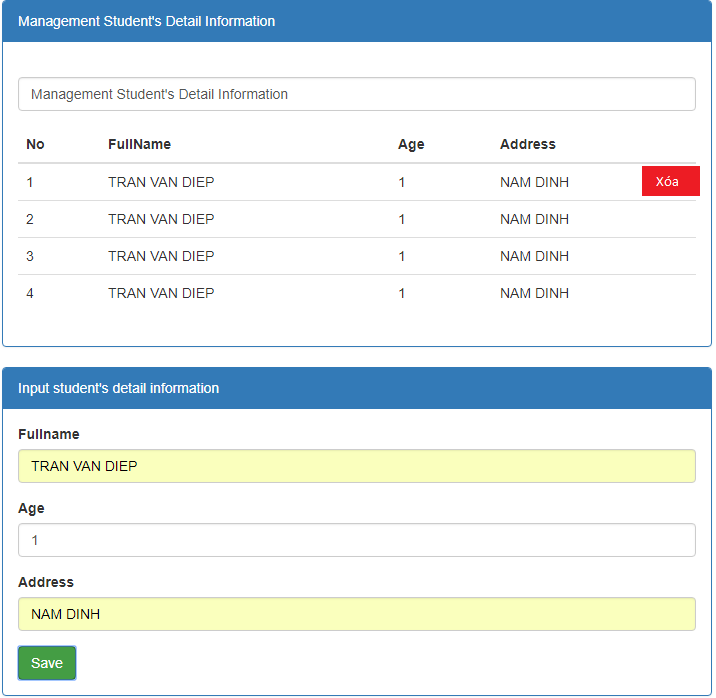
Task: Click the No column header
Action: 35,144
